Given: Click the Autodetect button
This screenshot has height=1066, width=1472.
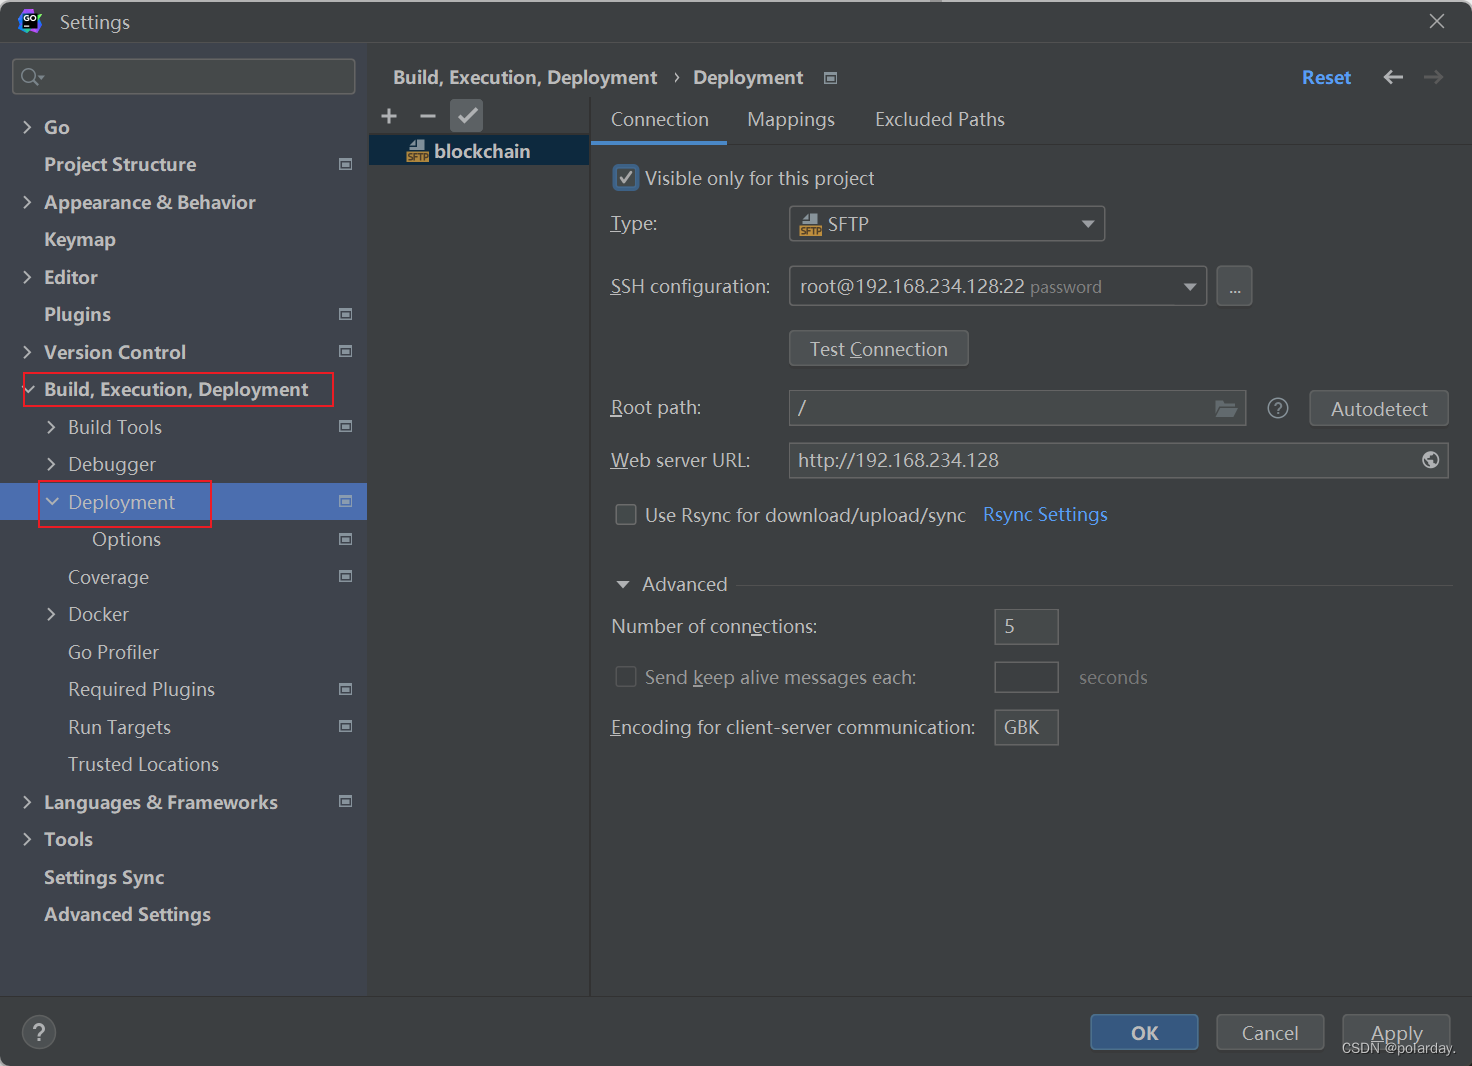Looking at the screenshot, I should coord(1379,408).
